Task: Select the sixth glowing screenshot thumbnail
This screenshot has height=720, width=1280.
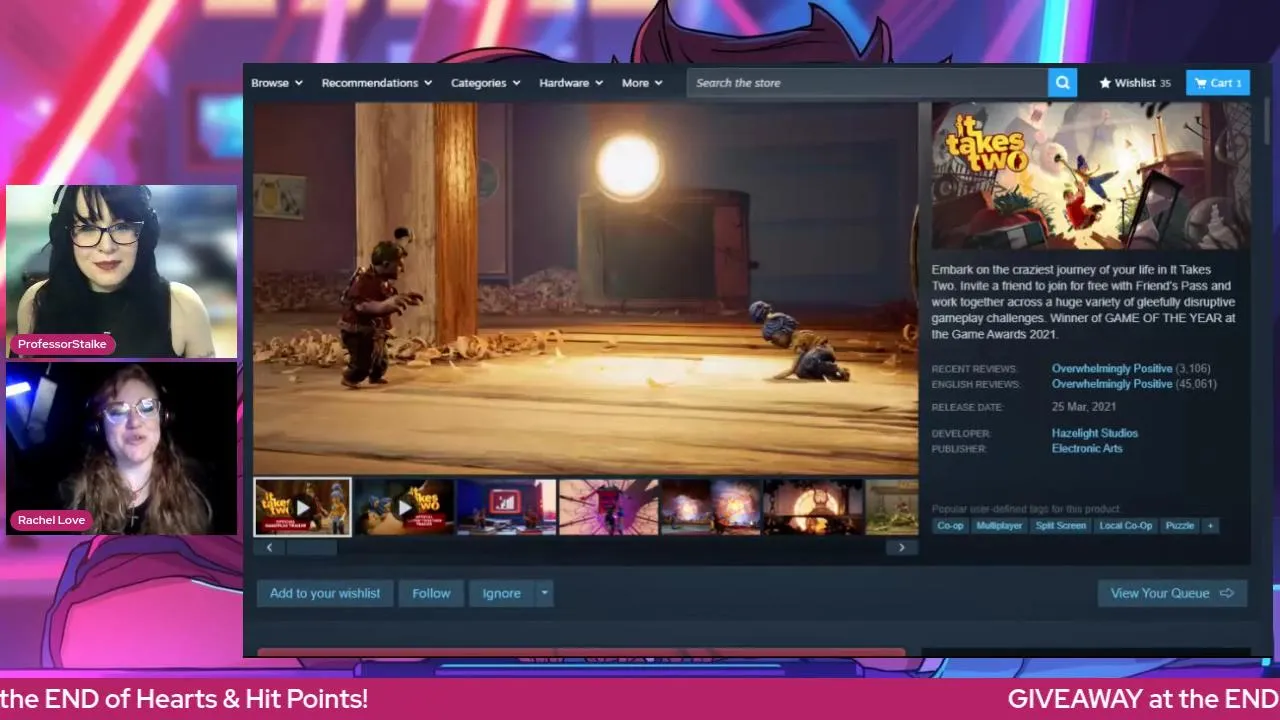Action: [813, 507]
